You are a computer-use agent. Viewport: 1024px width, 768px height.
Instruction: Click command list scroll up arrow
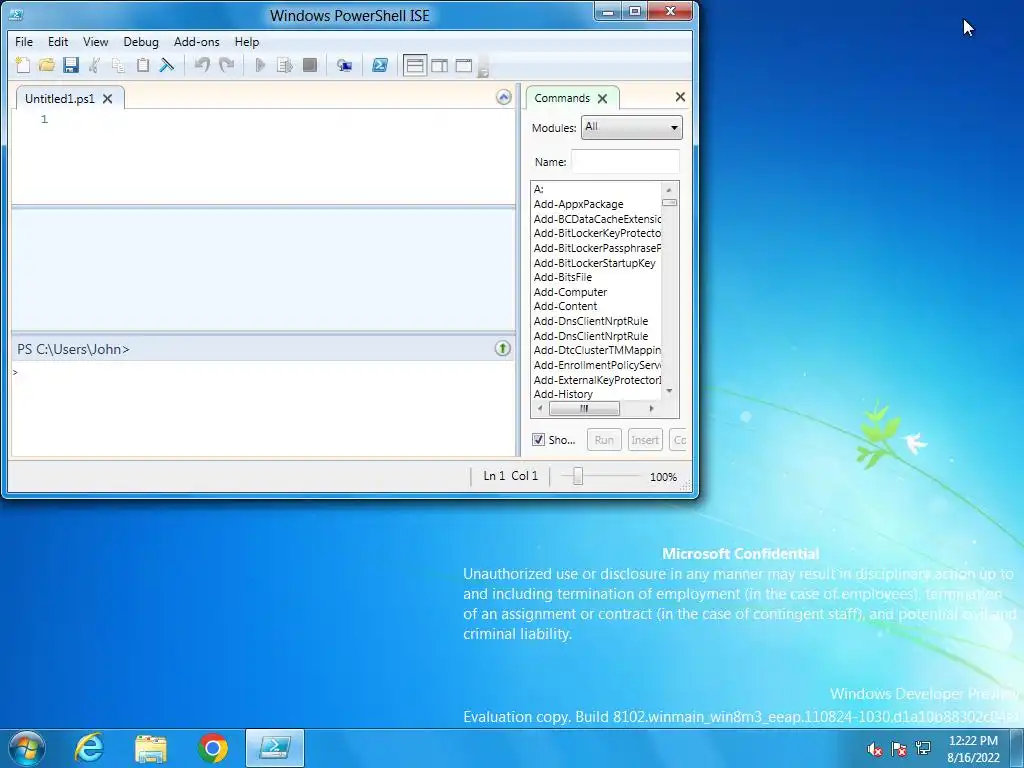coord(669,189)
